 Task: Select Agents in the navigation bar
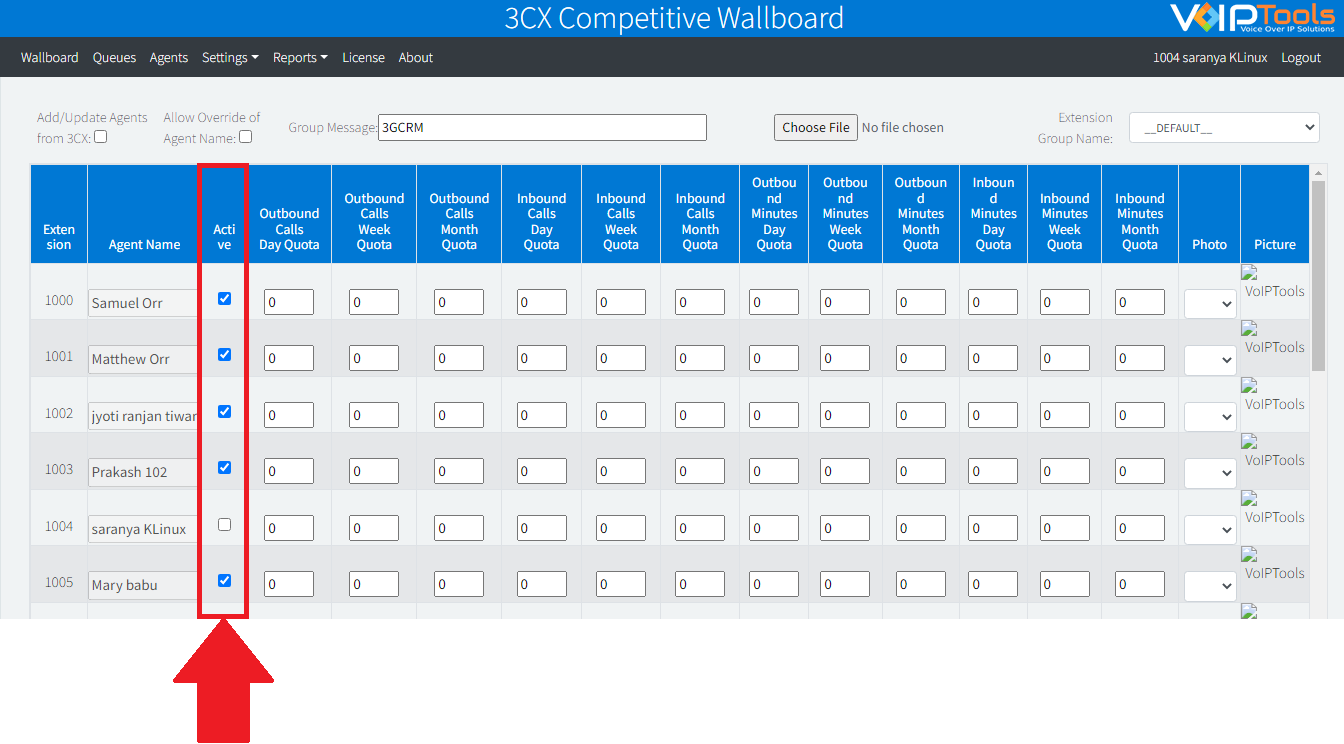169,58
